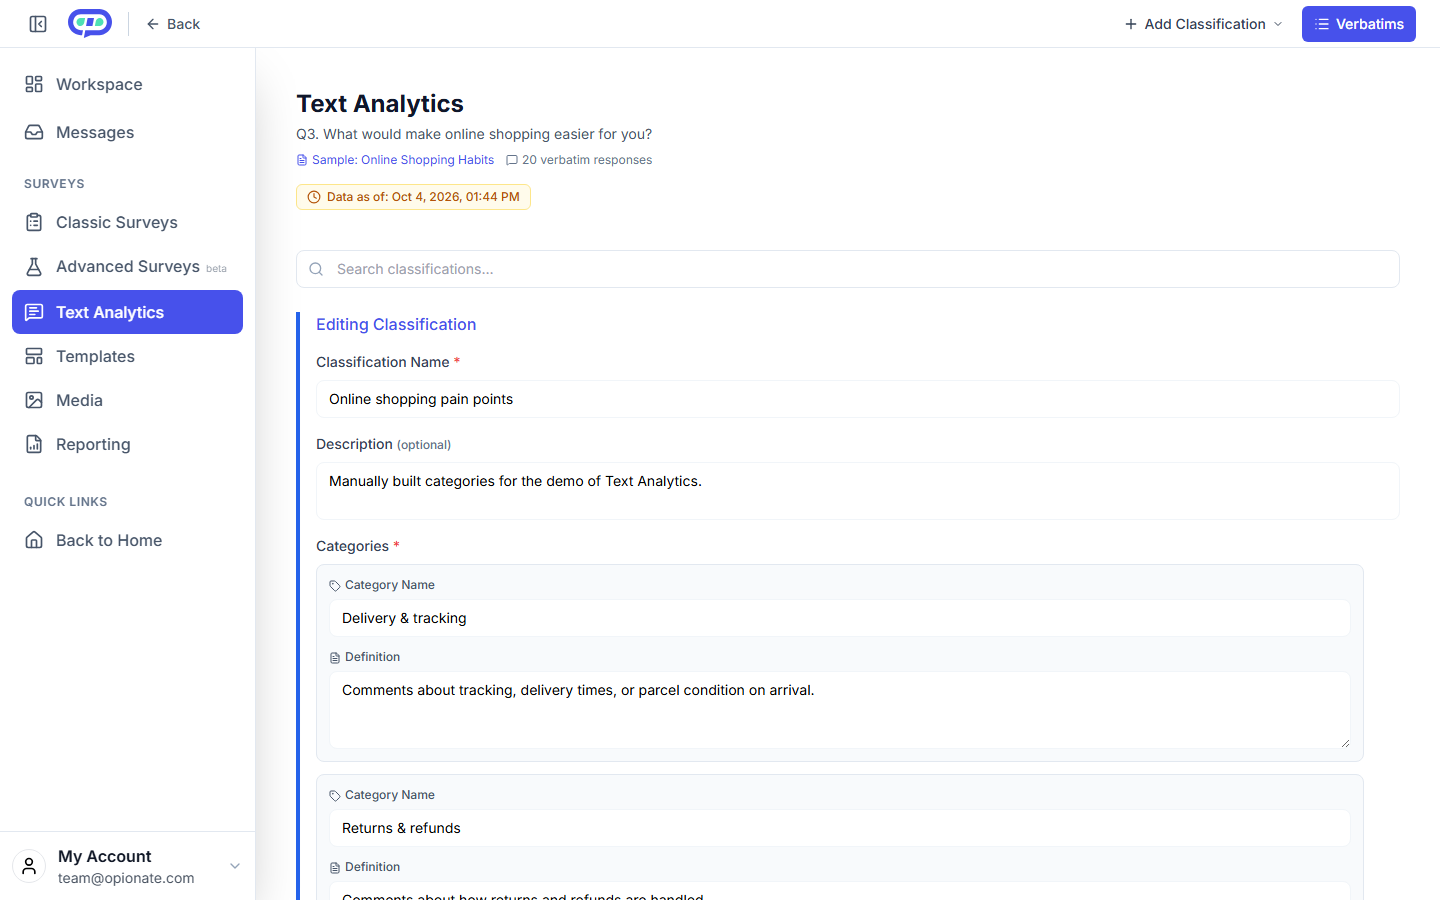Image resolution: width=1440 pixels, height=900 pixels.
Task: Edit the Classification Name field
Action: pyautogui.click(x=858, y=399)
